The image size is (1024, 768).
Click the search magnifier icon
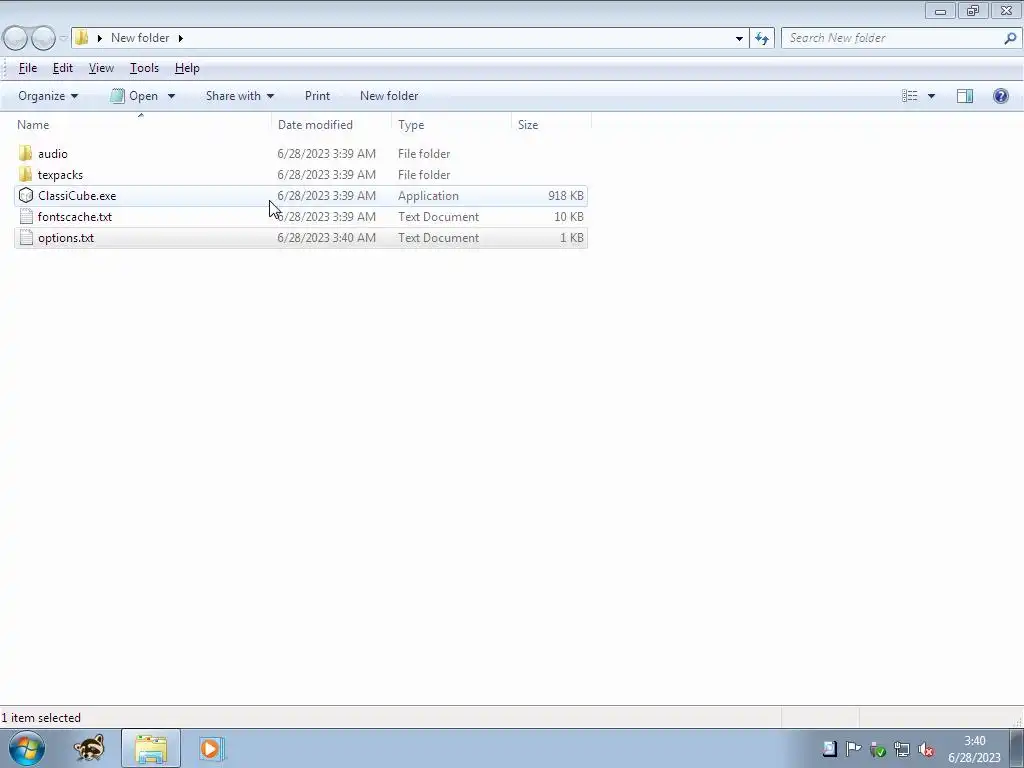(1010, 38)
